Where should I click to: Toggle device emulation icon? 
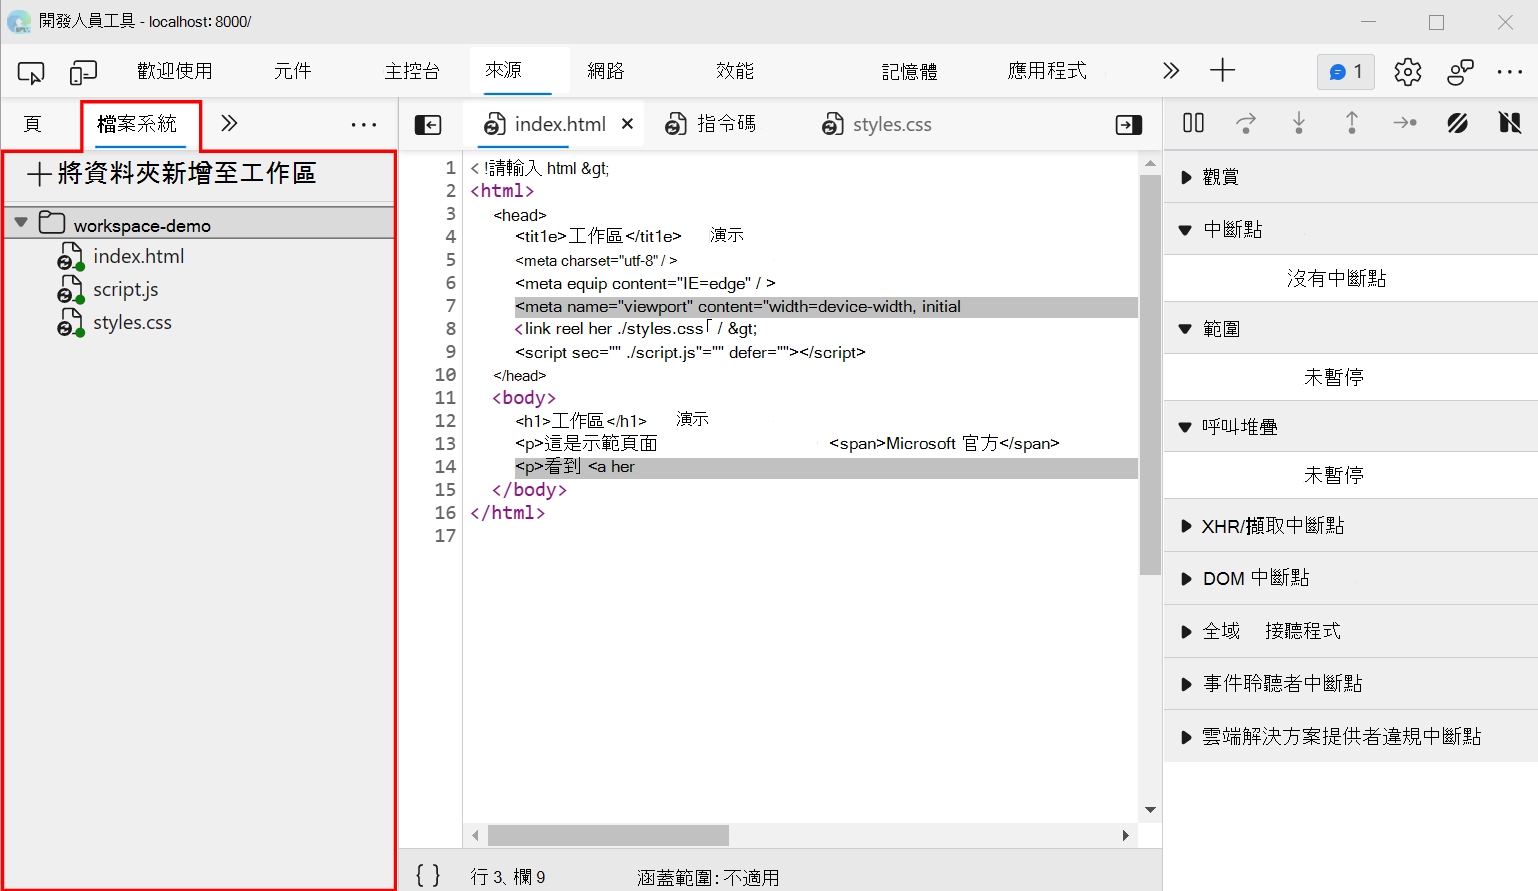[x=83, y=72]
